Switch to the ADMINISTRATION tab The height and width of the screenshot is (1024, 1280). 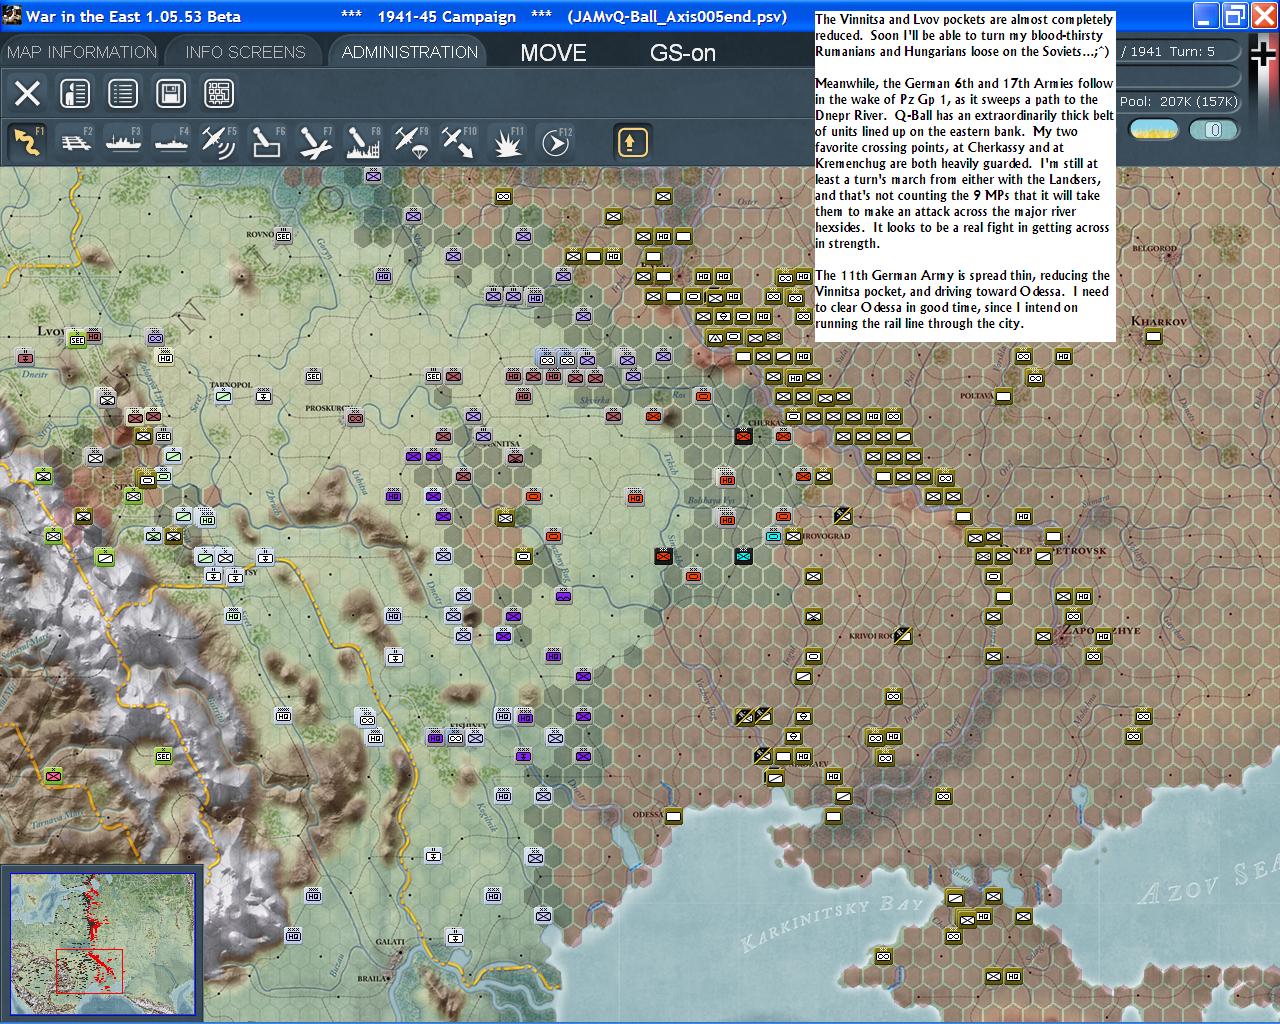click(410, 52)
